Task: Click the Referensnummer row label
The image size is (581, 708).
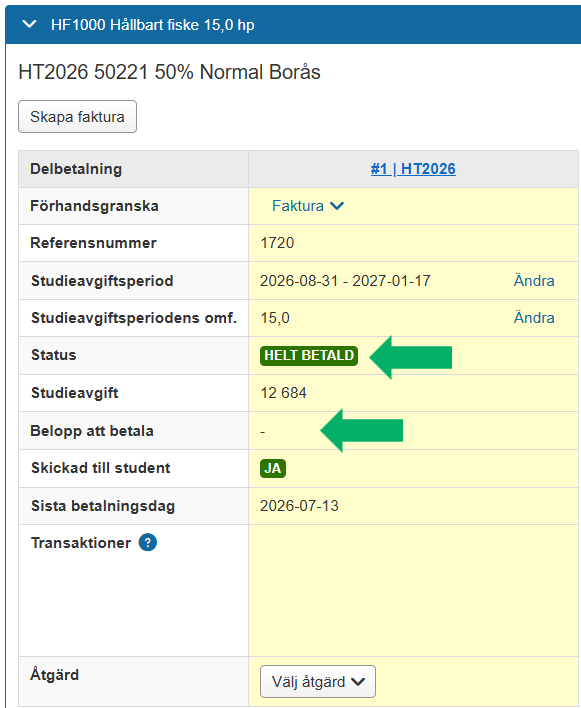Action: (x=93, y=243)
